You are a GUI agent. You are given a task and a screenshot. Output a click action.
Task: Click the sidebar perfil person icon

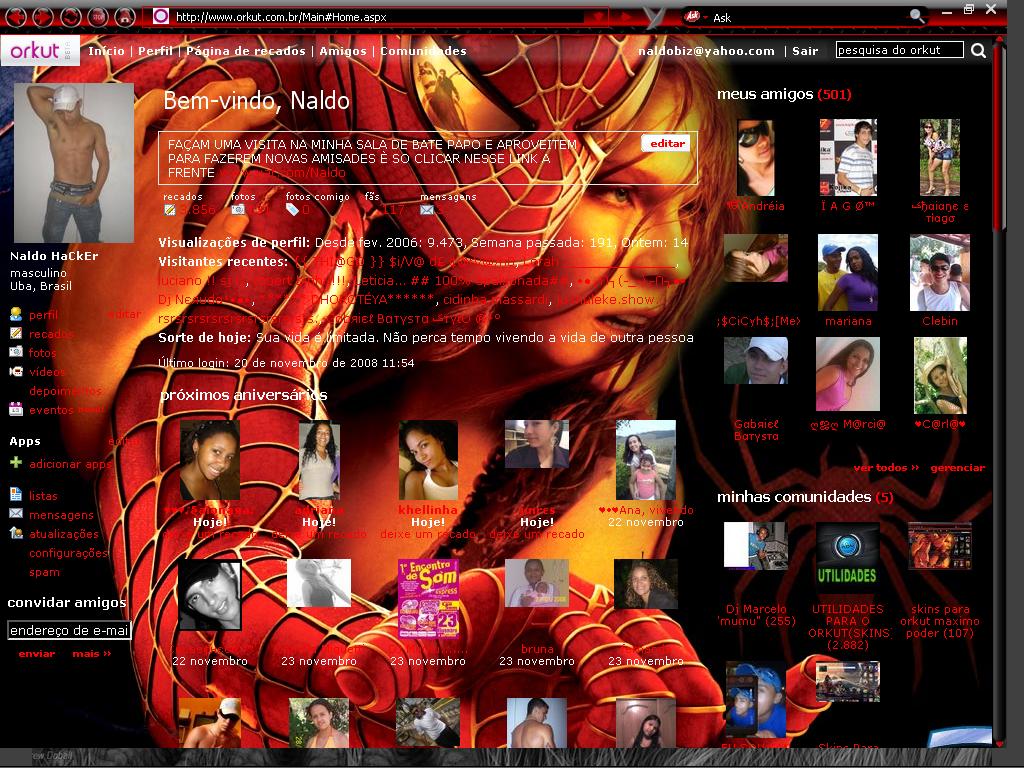pyautogui.click(x=16, y=314)
